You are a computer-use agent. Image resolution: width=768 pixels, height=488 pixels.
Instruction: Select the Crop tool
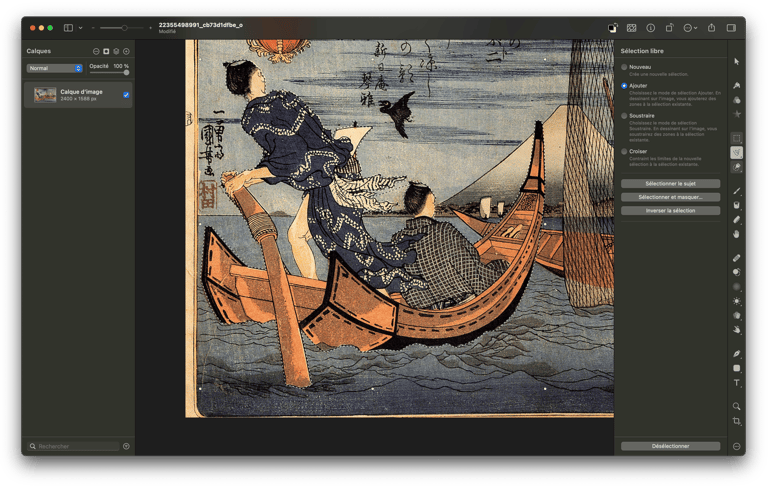point(736,421)
